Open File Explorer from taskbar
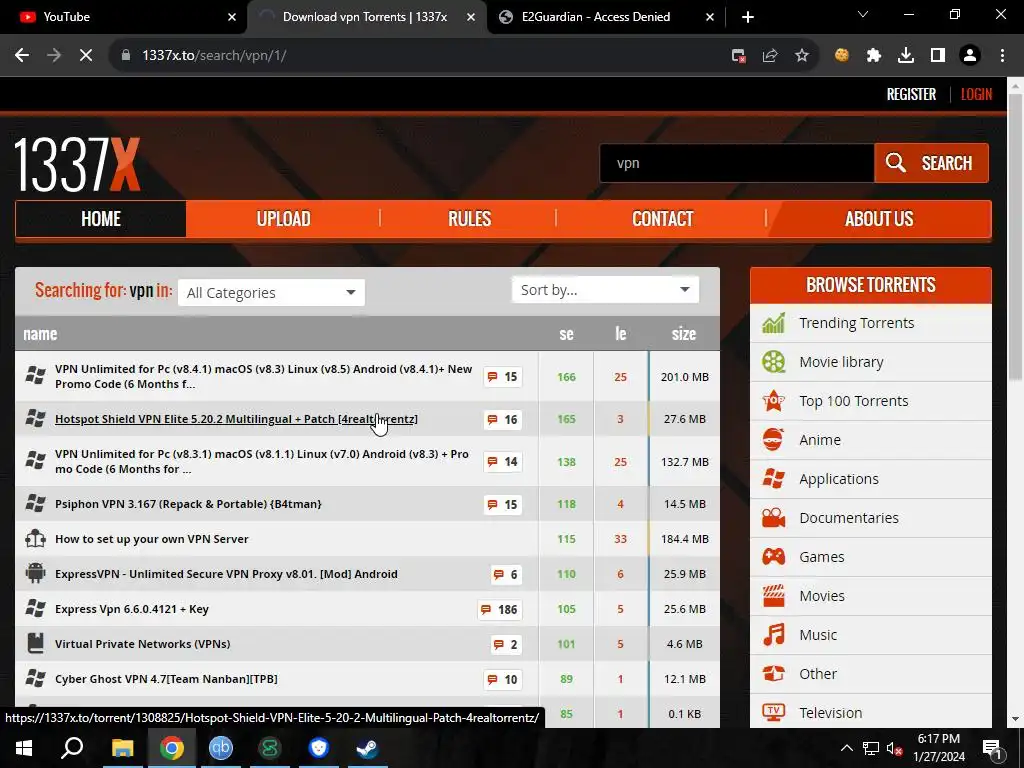Screen dimensions: 1024x768 (122, 748)
